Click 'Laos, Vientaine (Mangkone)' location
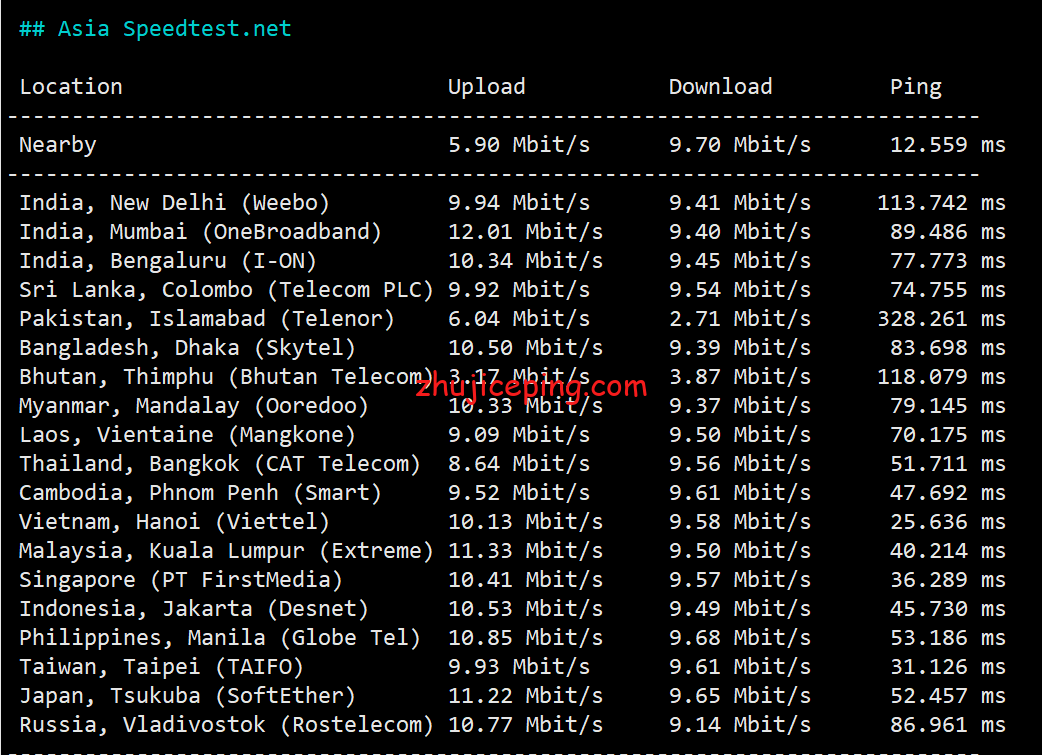This screenshot has width=1042, height=755. [187, 435]
